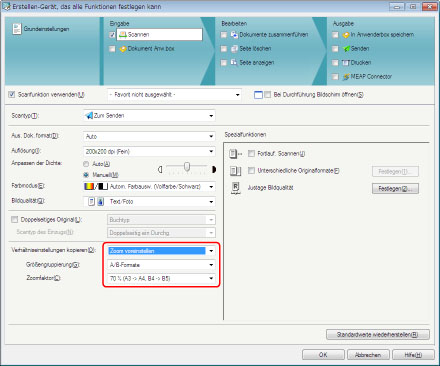
Task: Click the Drucken printer icon
Action: pos(346,63)
